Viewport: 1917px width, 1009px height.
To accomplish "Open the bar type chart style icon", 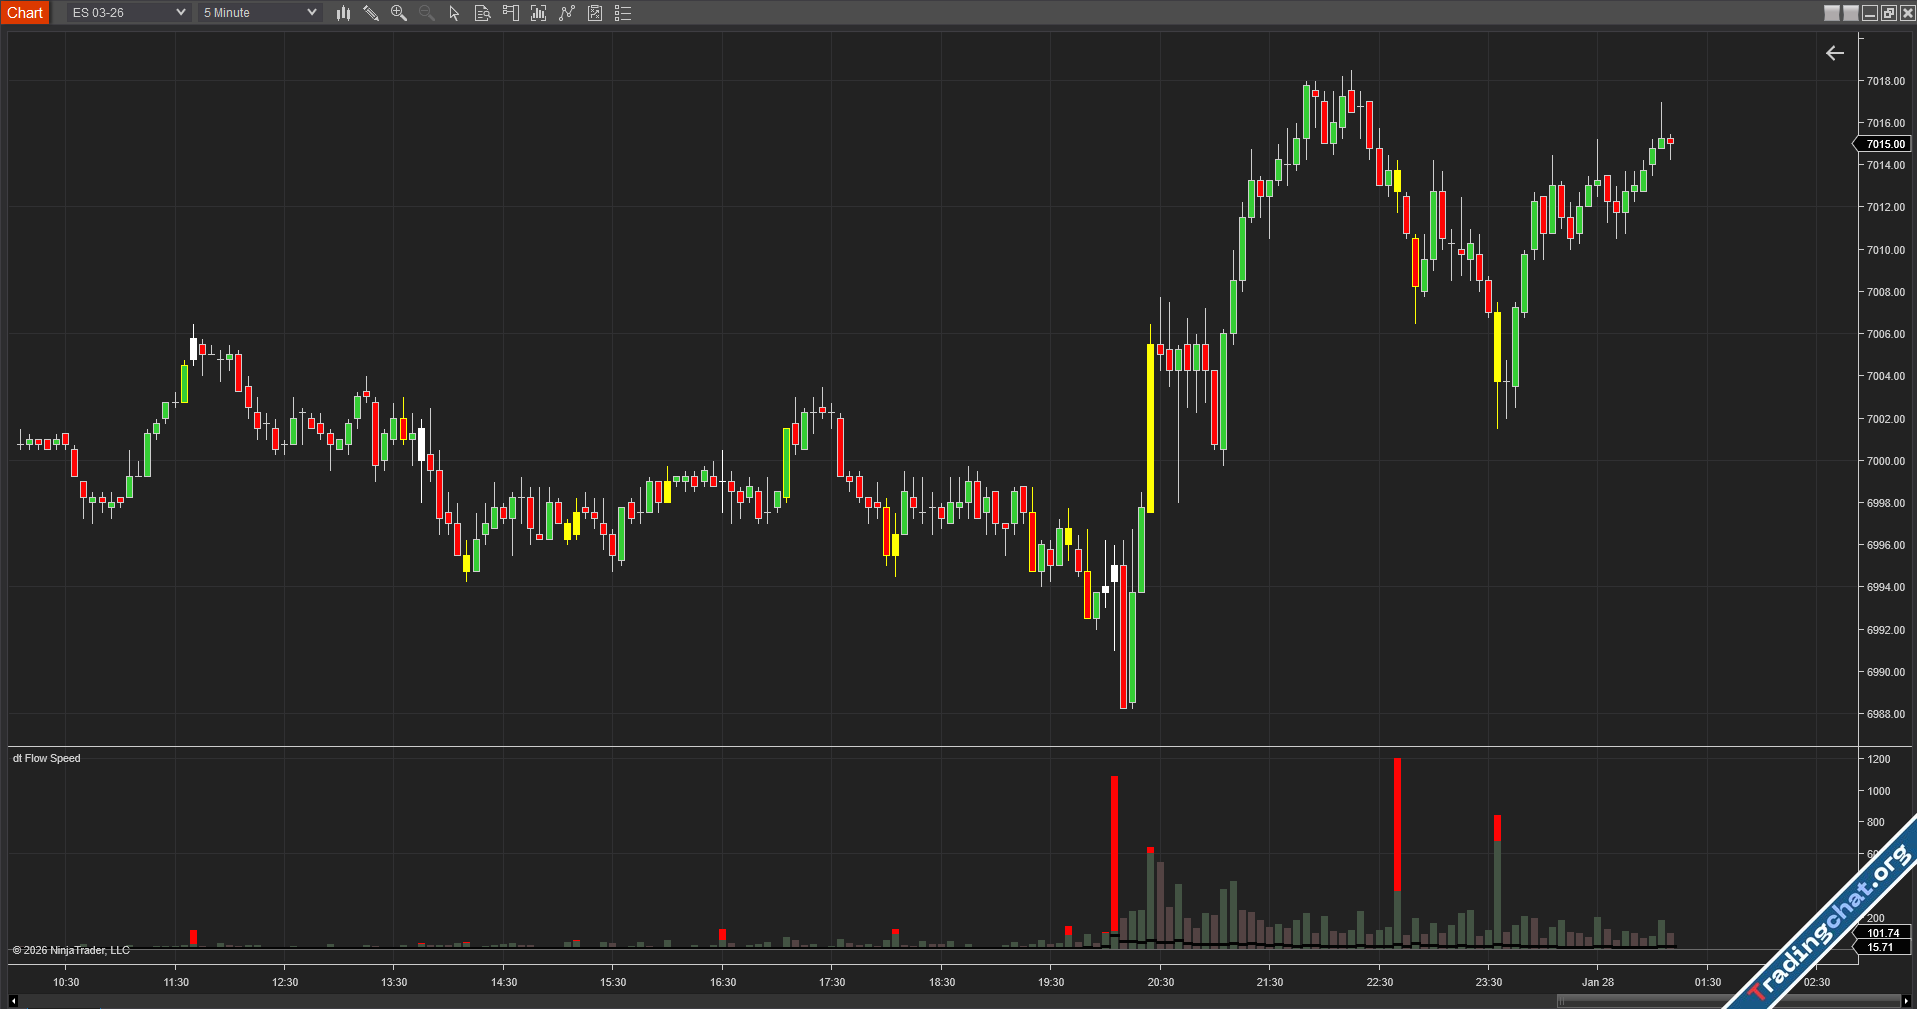I will point(343,13).
